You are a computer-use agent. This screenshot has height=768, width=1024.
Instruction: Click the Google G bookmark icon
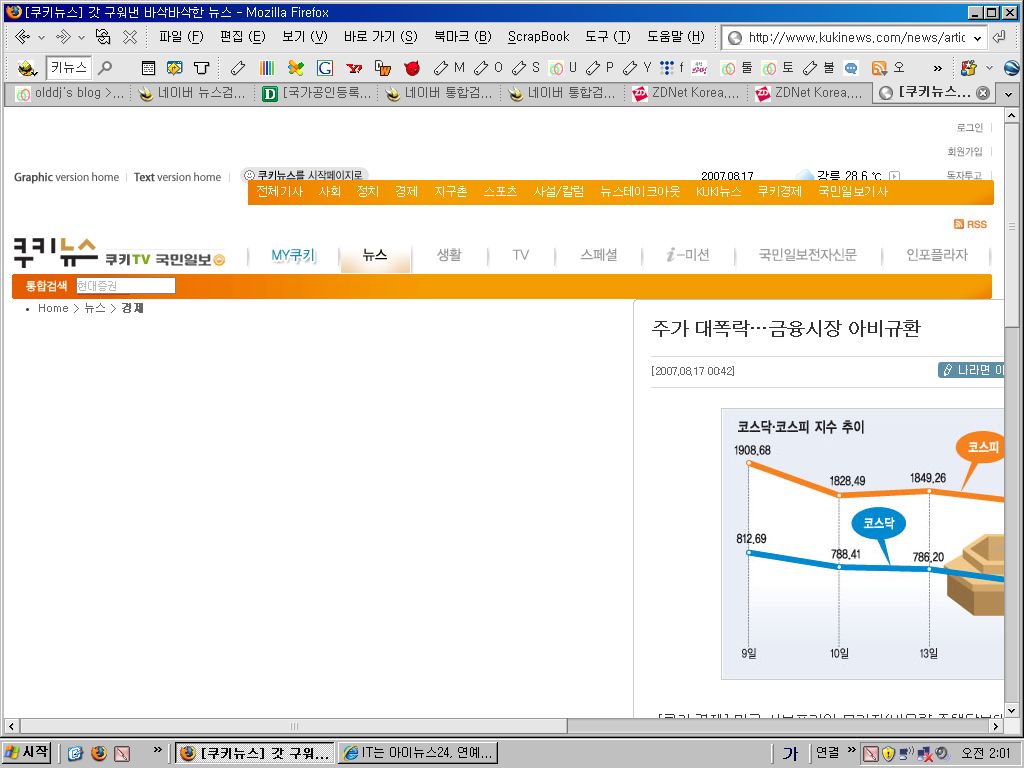325,67
